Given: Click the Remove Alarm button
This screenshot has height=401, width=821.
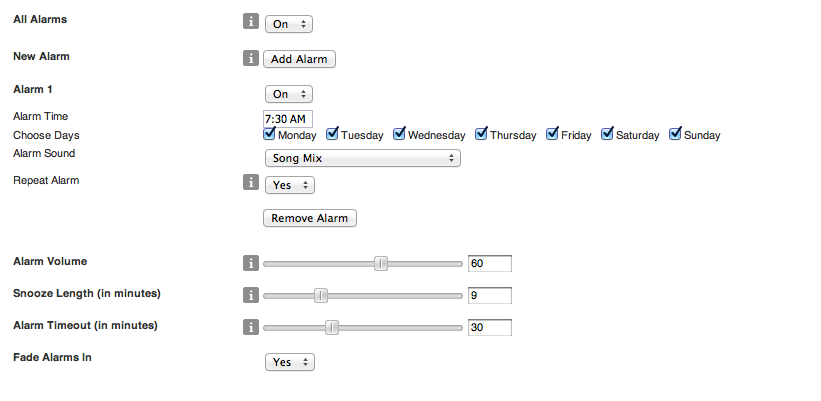Looking at the screenshot, I should coord(309,218).
